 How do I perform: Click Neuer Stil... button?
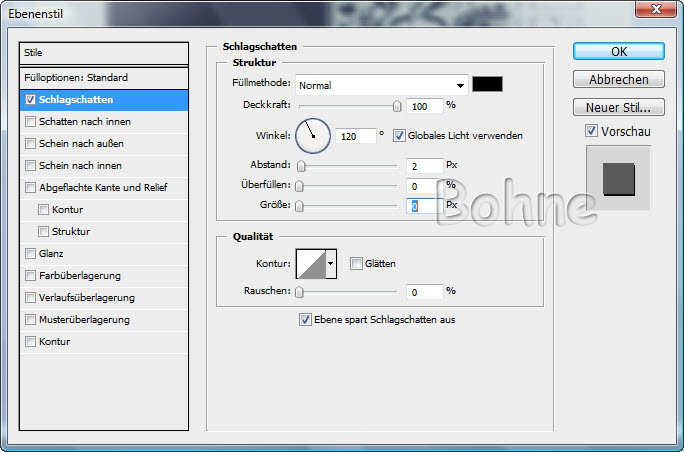(618, 107)
